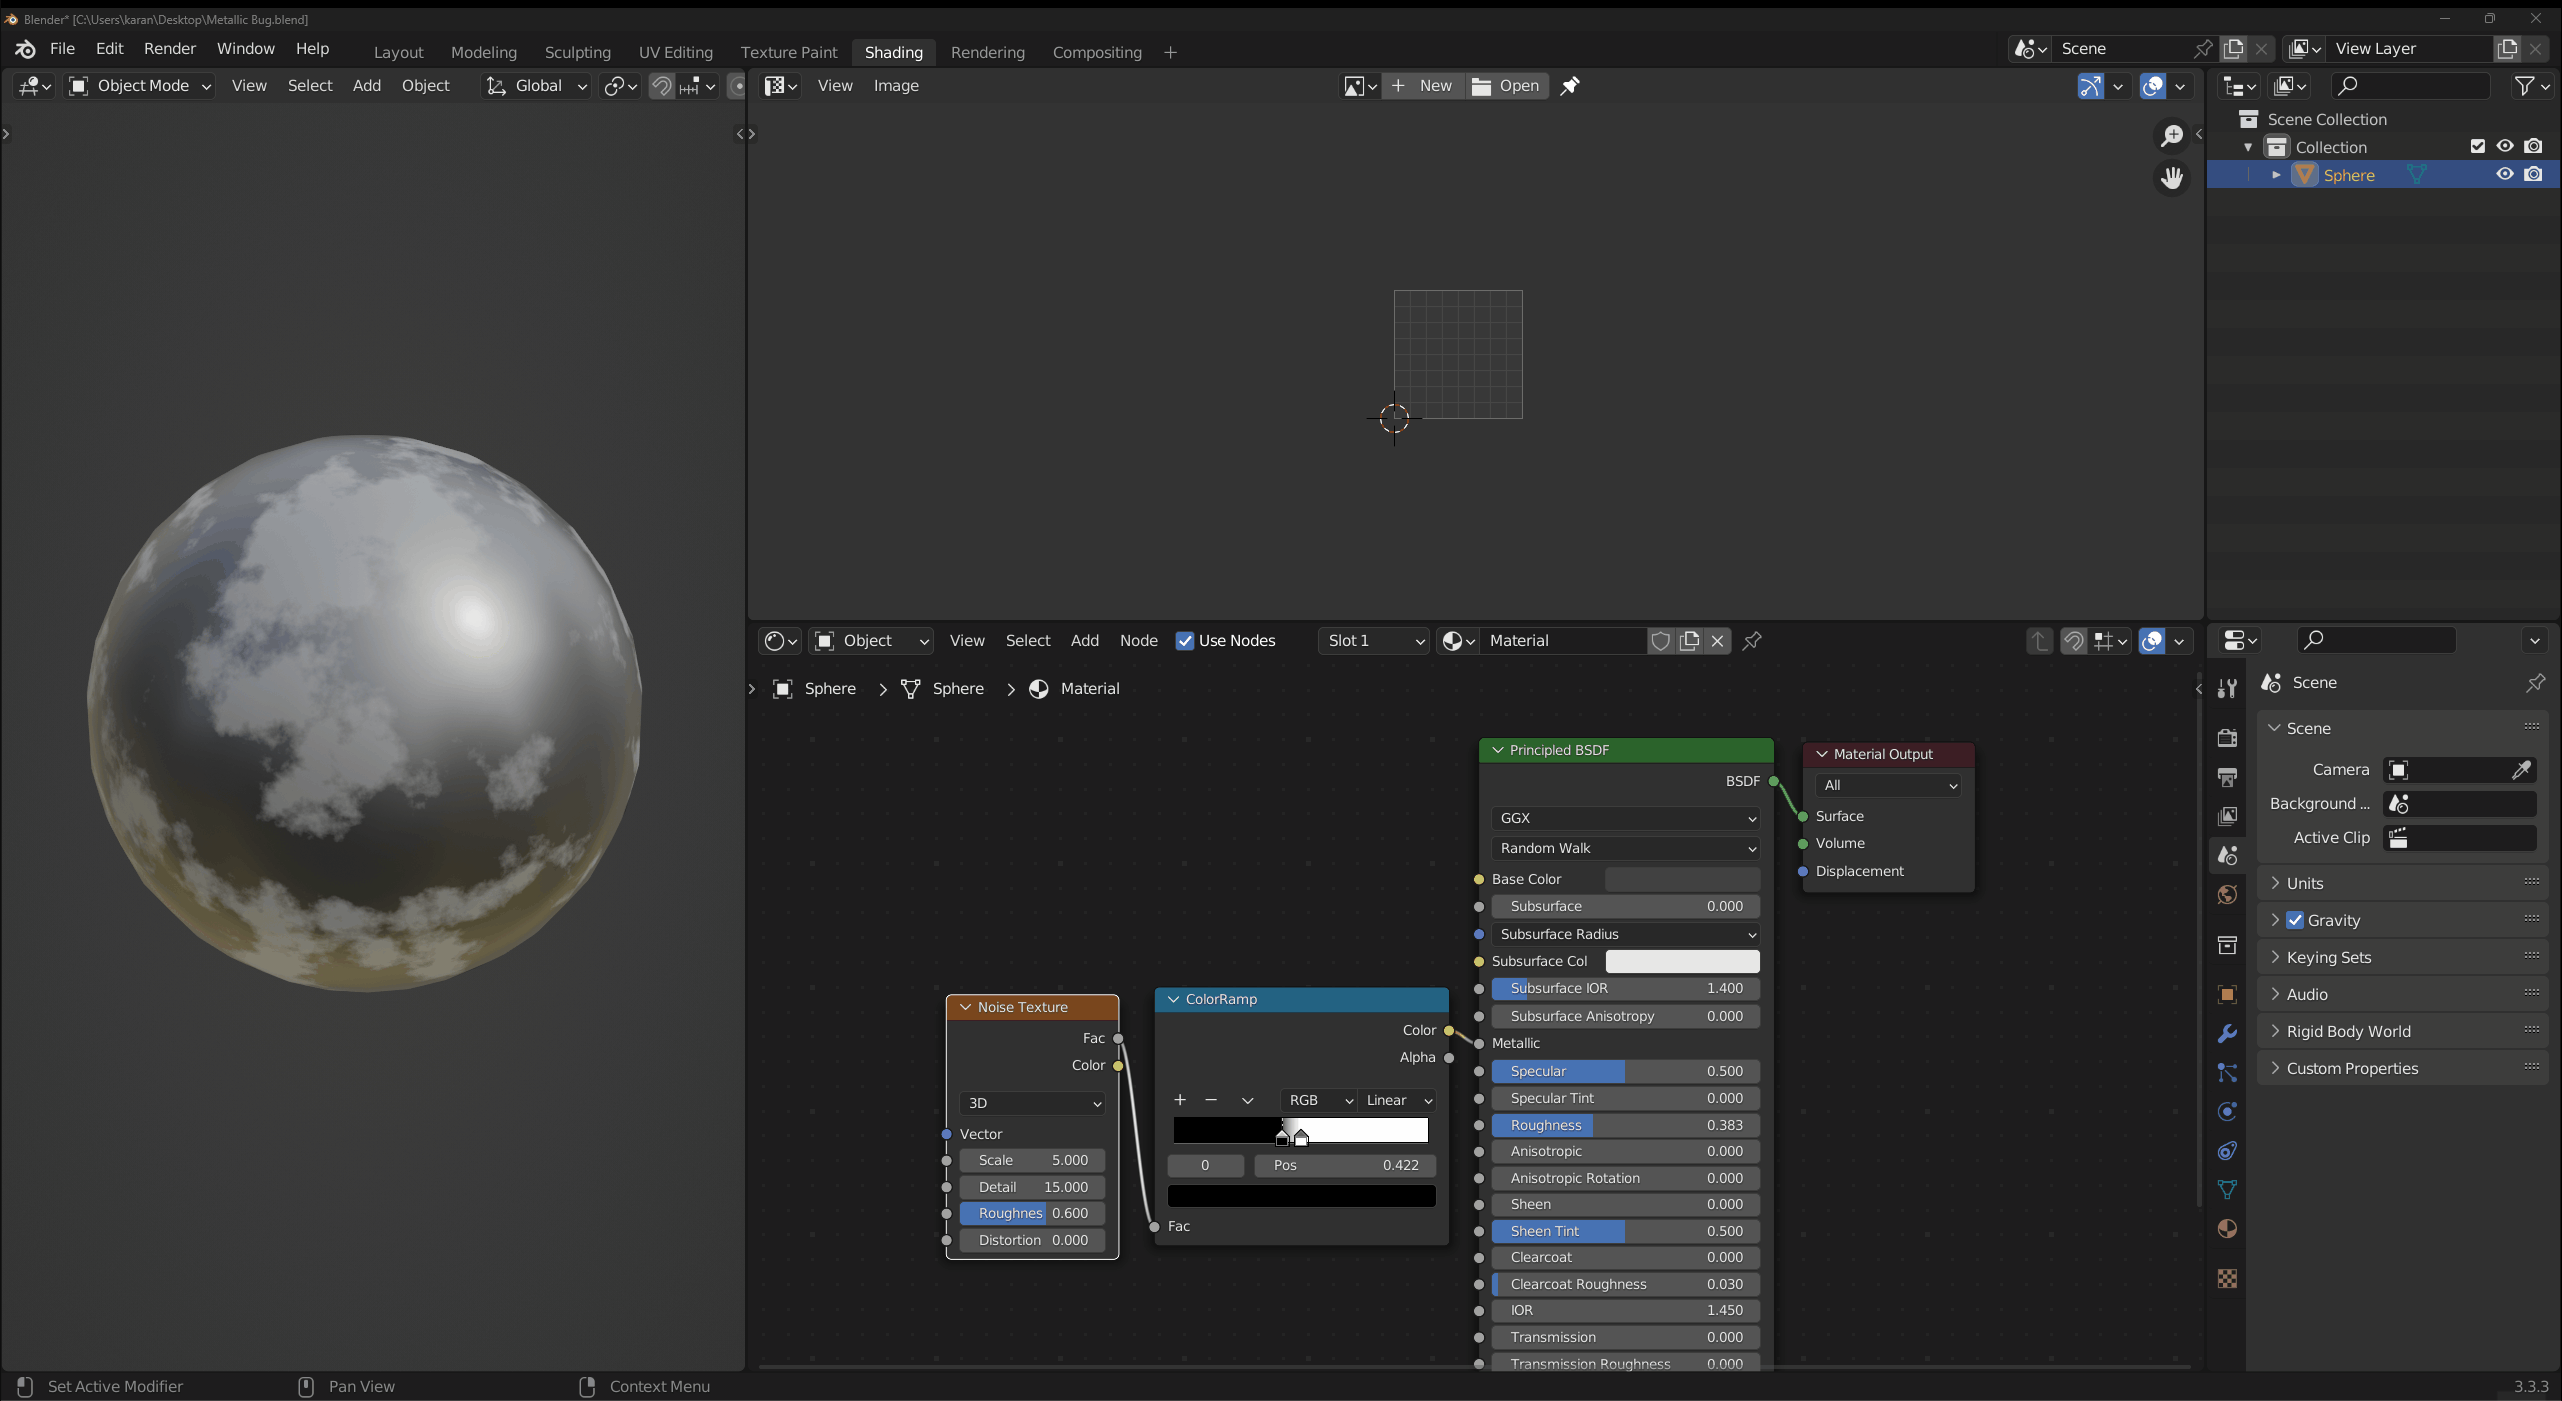
Task: Switch to the Rendering workspace tab
Action: pos(987,52)
